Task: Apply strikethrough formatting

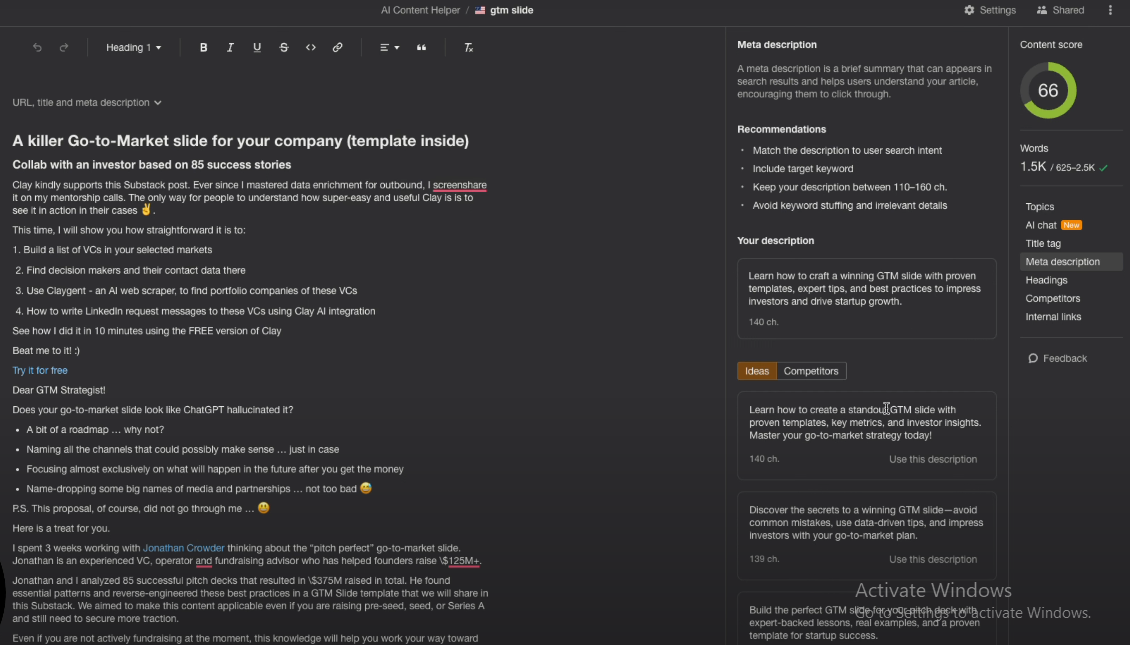Action: coord(284,48)
